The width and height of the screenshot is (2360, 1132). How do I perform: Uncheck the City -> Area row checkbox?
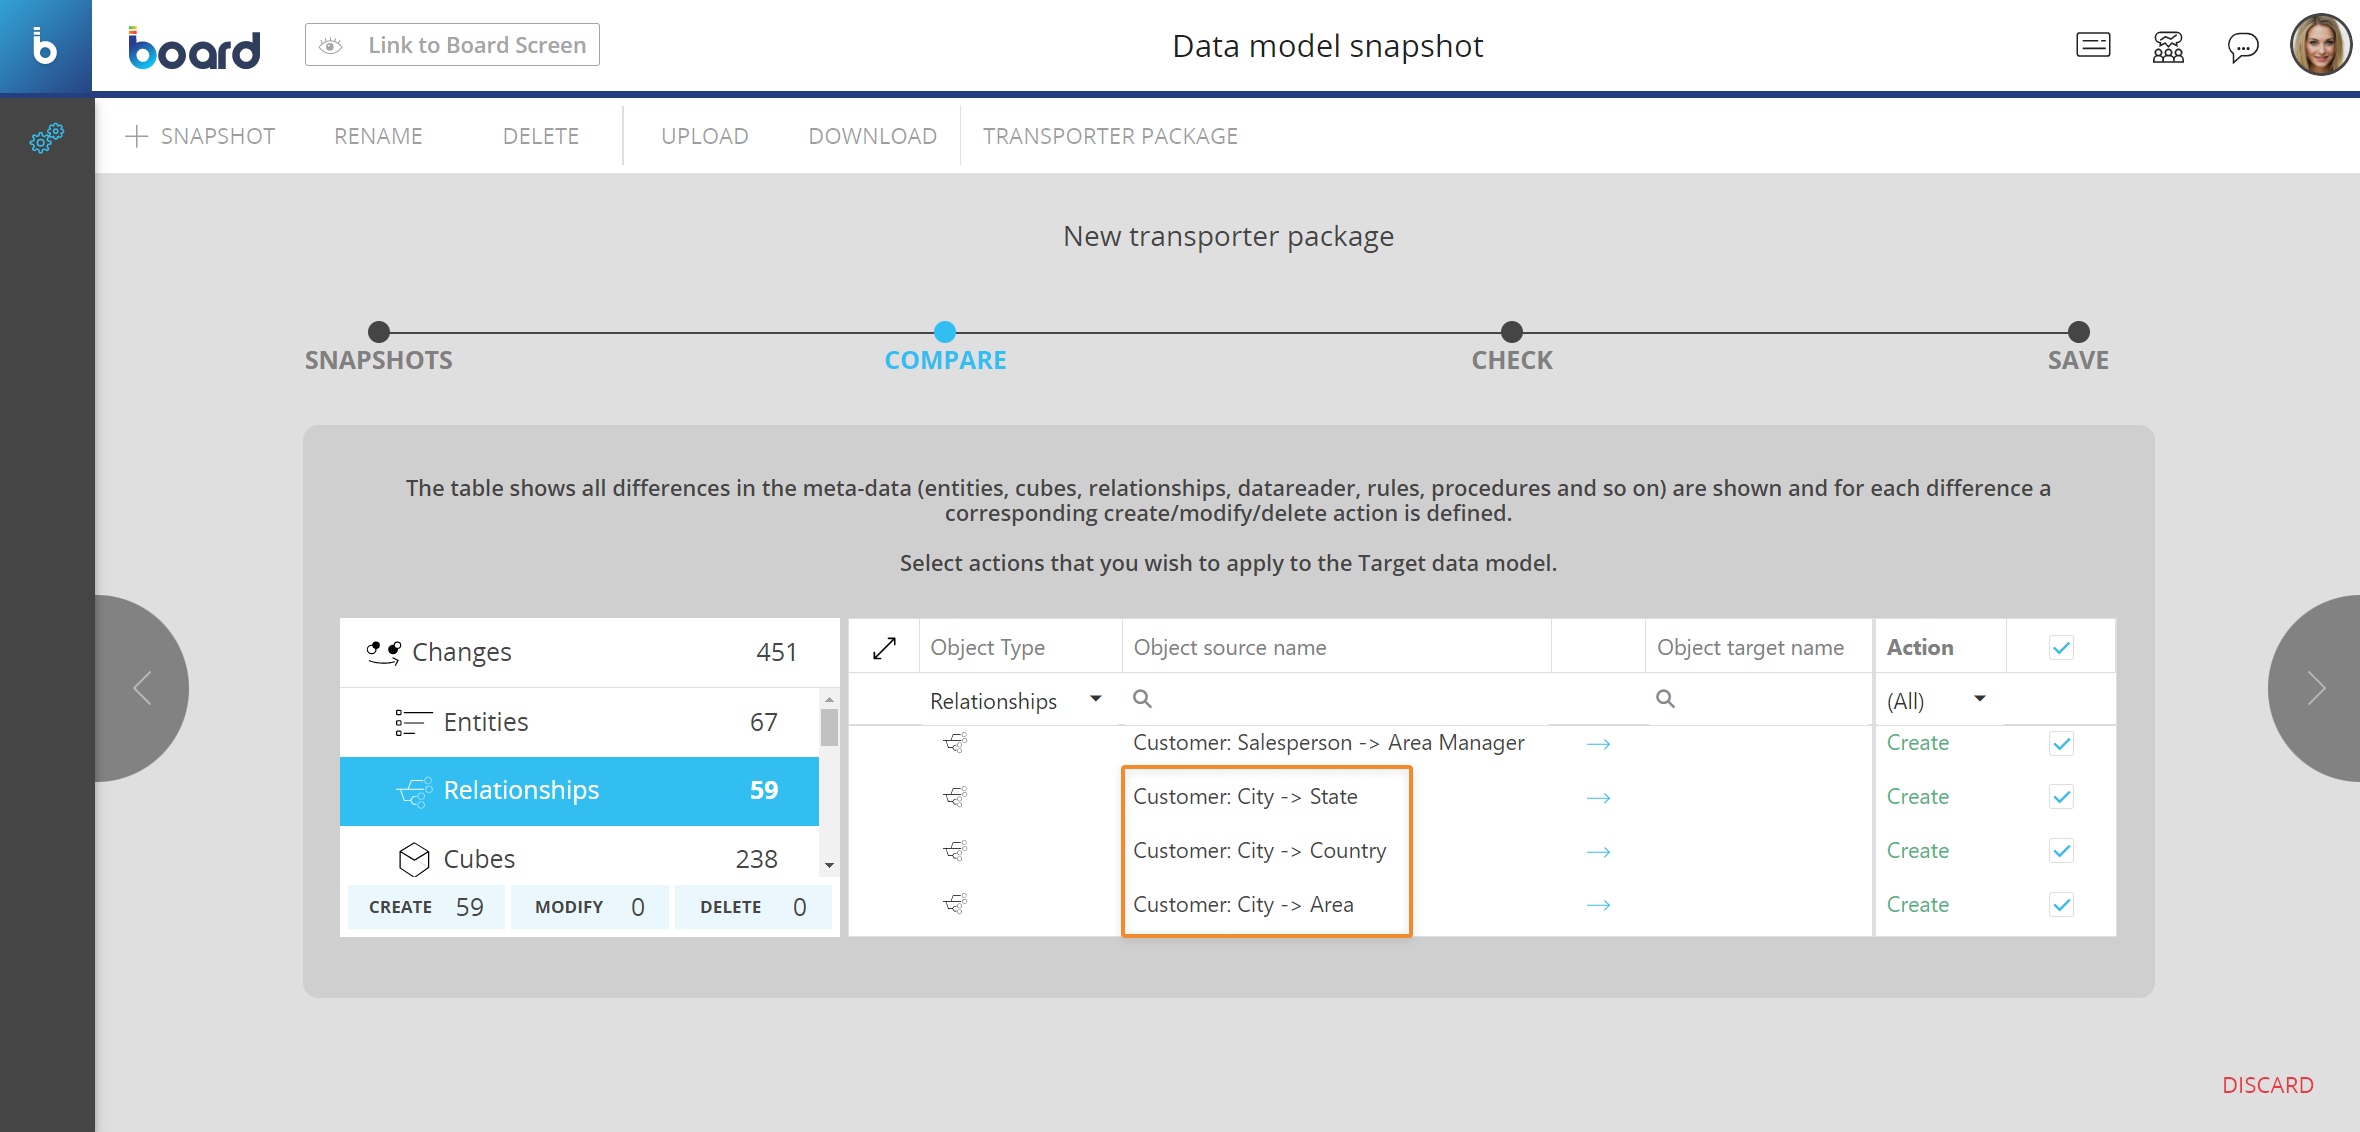click(x=2061, y=905)
